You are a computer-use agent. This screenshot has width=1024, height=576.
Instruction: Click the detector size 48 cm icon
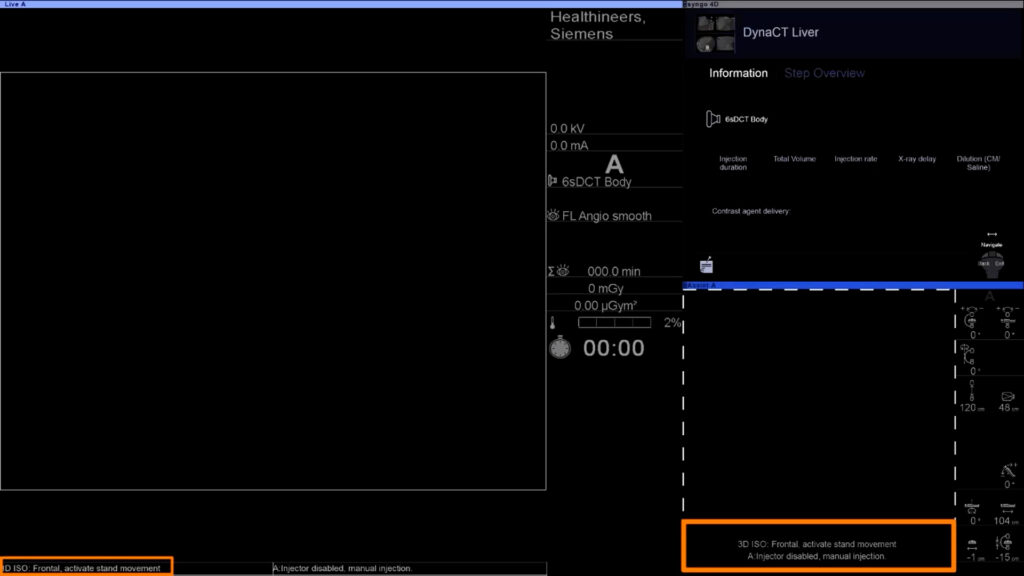click(1005, 396)
